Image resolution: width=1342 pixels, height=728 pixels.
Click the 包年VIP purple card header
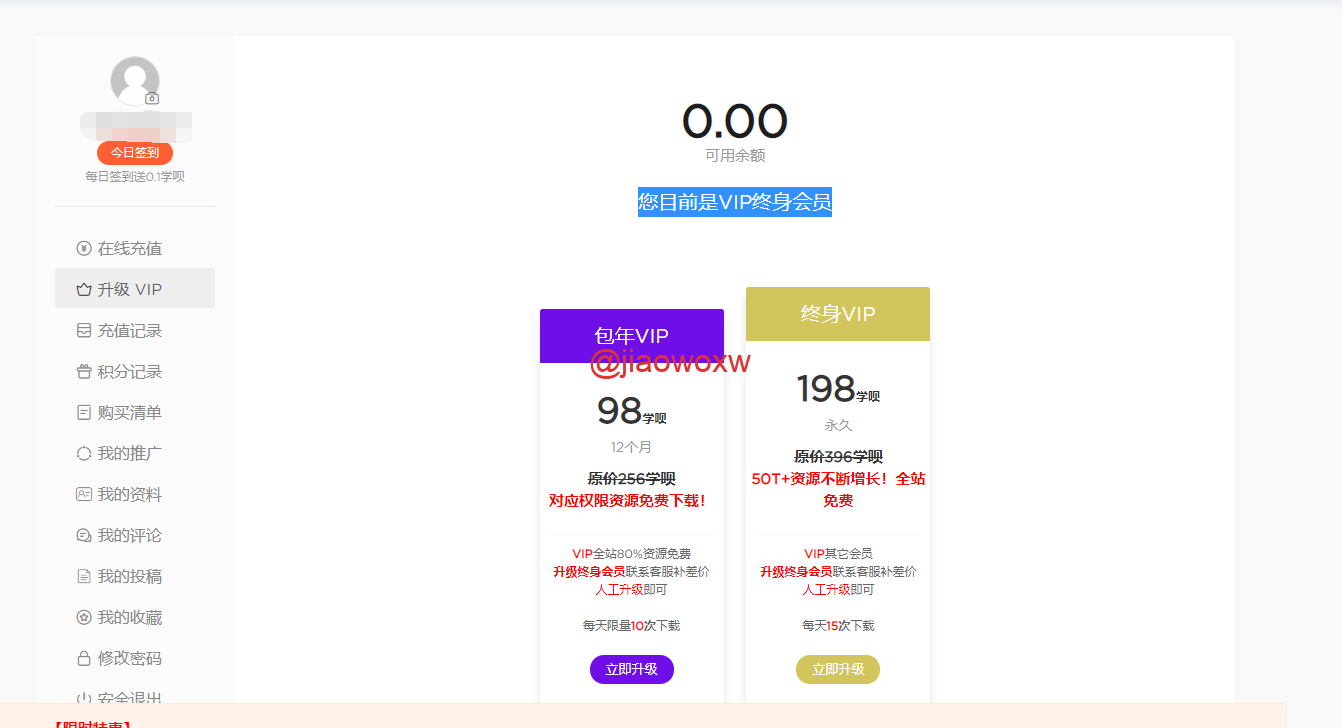tap(632, 336)
